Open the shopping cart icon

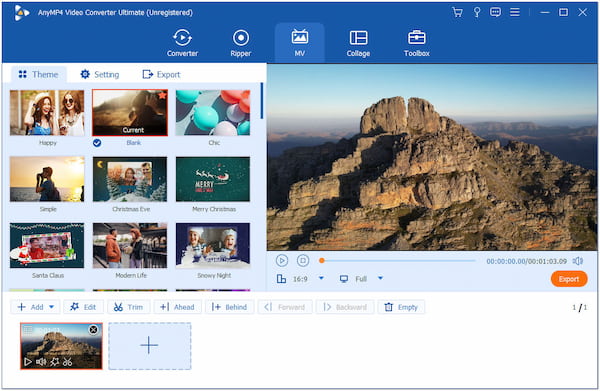457,12
